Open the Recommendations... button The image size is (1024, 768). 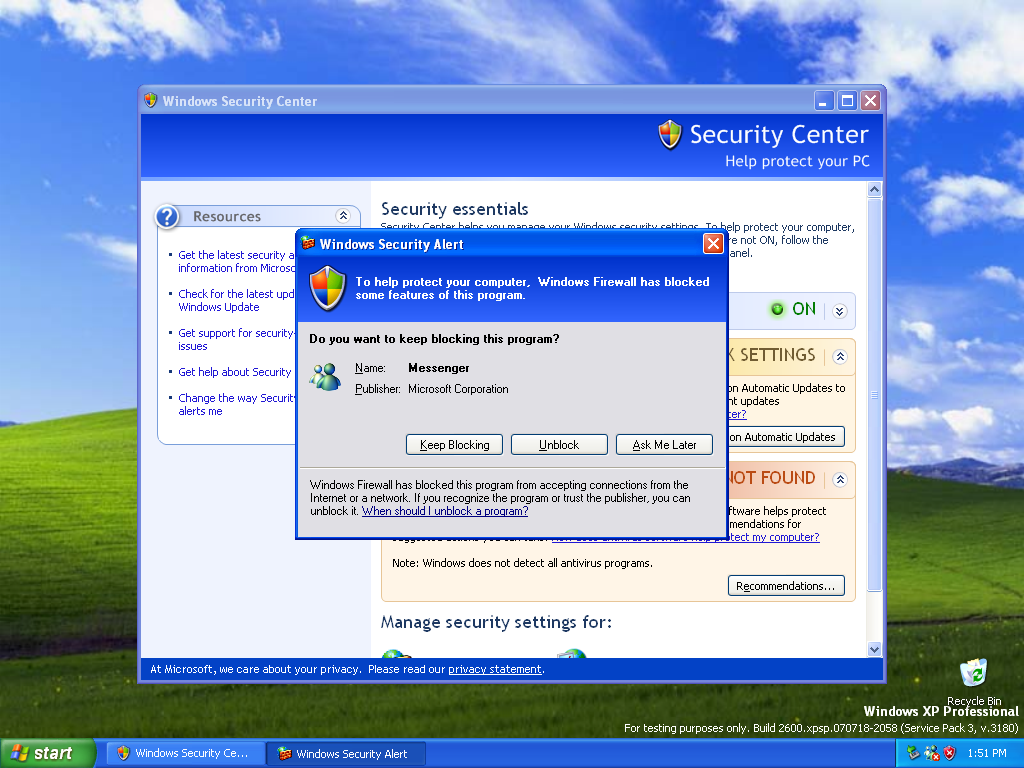(x=786, y=586)
